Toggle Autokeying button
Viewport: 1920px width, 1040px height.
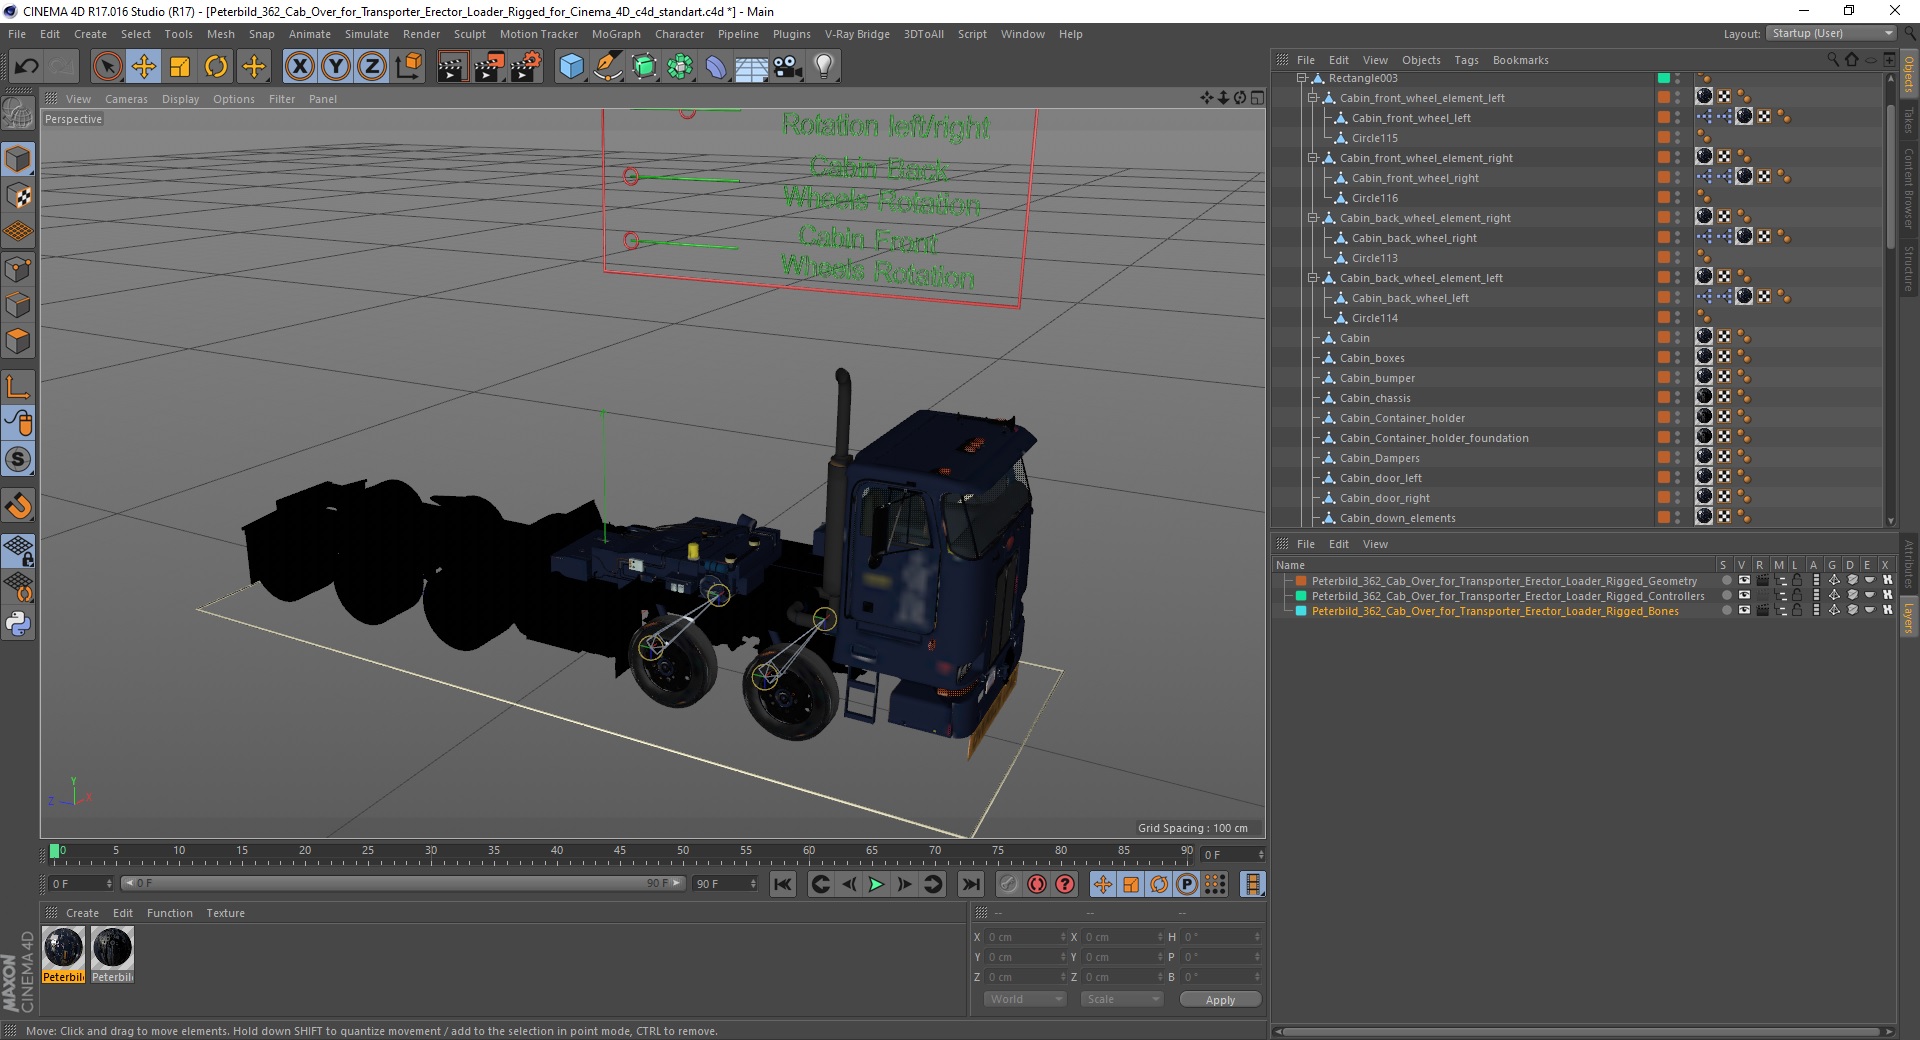point(1037,884)
